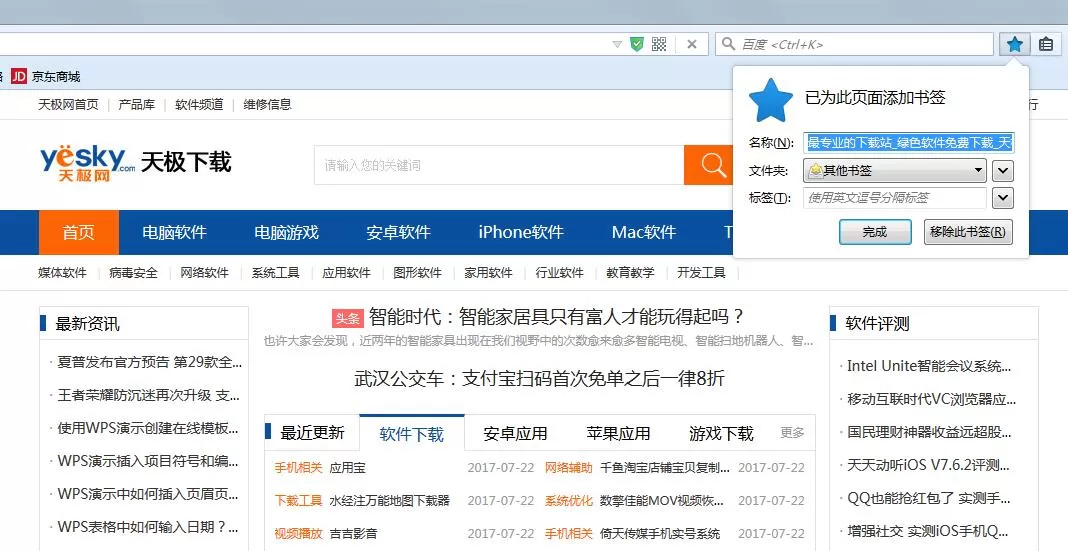1068x551 pixels.
Task: Select the 电脑软件 navigation tab
Action: [x=174, y=232]
